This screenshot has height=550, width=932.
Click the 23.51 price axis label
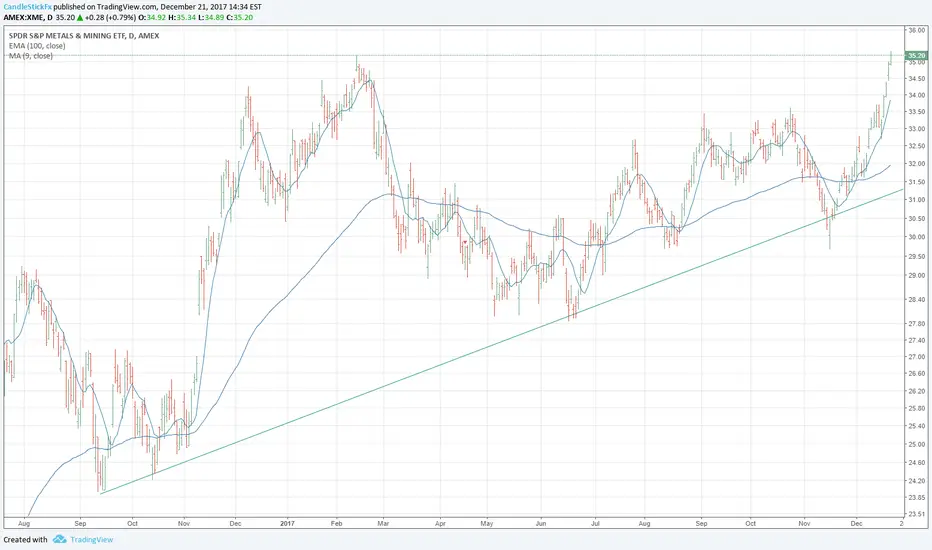[916, 514]
